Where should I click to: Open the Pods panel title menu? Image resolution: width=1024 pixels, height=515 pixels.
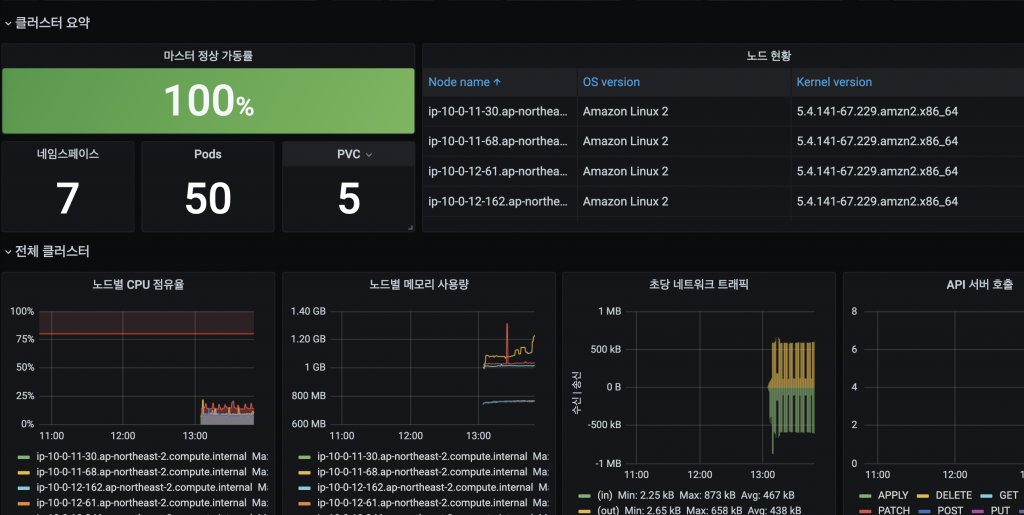coord(208,155)
